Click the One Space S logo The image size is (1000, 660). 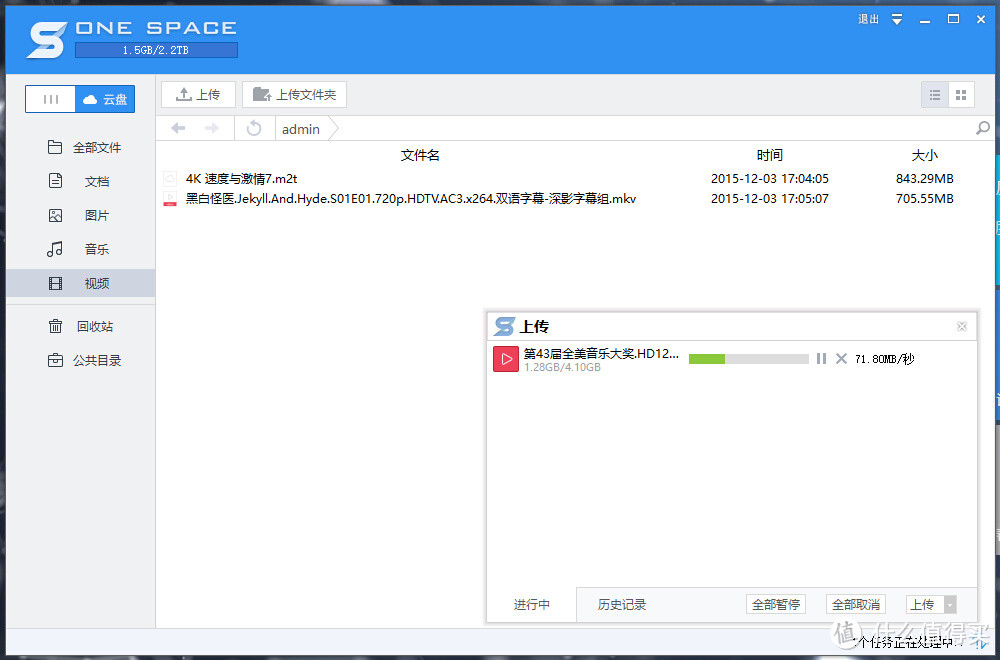pyautogui.click(x=47, y=40)
